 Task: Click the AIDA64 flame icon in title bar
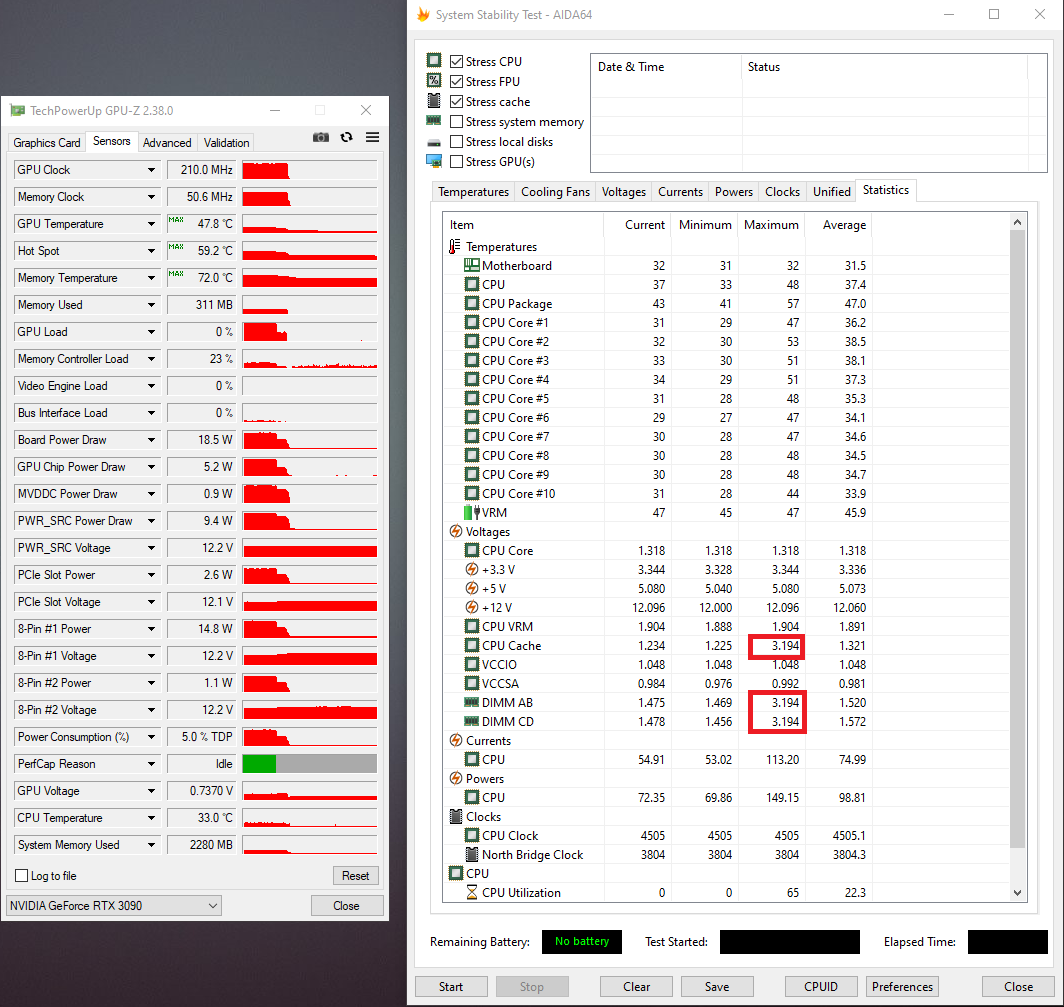424,15
